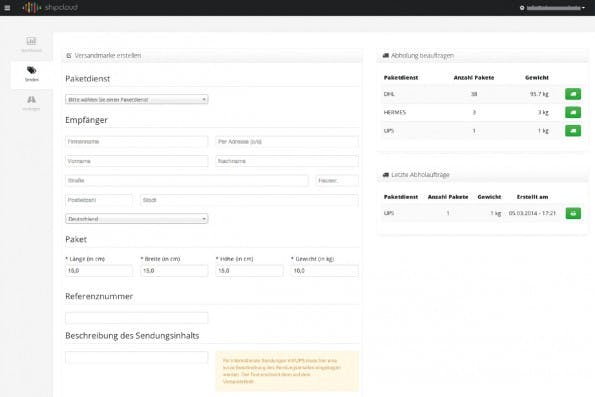Click the Breite (in cm) field
The image size is (595, 397).
click(174, 271)
